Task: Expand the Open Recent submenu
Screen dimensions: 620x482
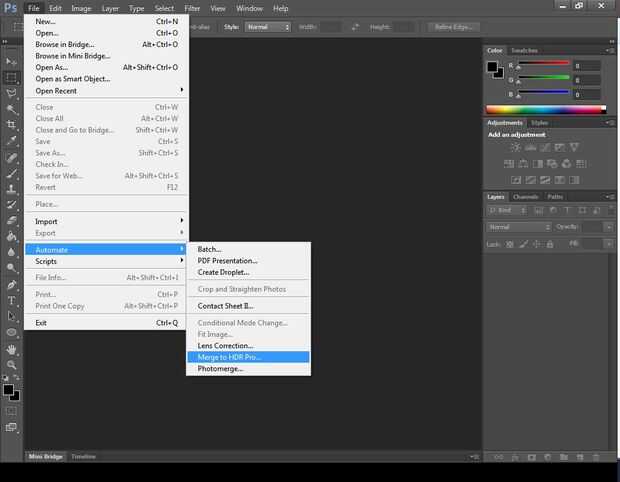Action: click(x=108, y=91)
